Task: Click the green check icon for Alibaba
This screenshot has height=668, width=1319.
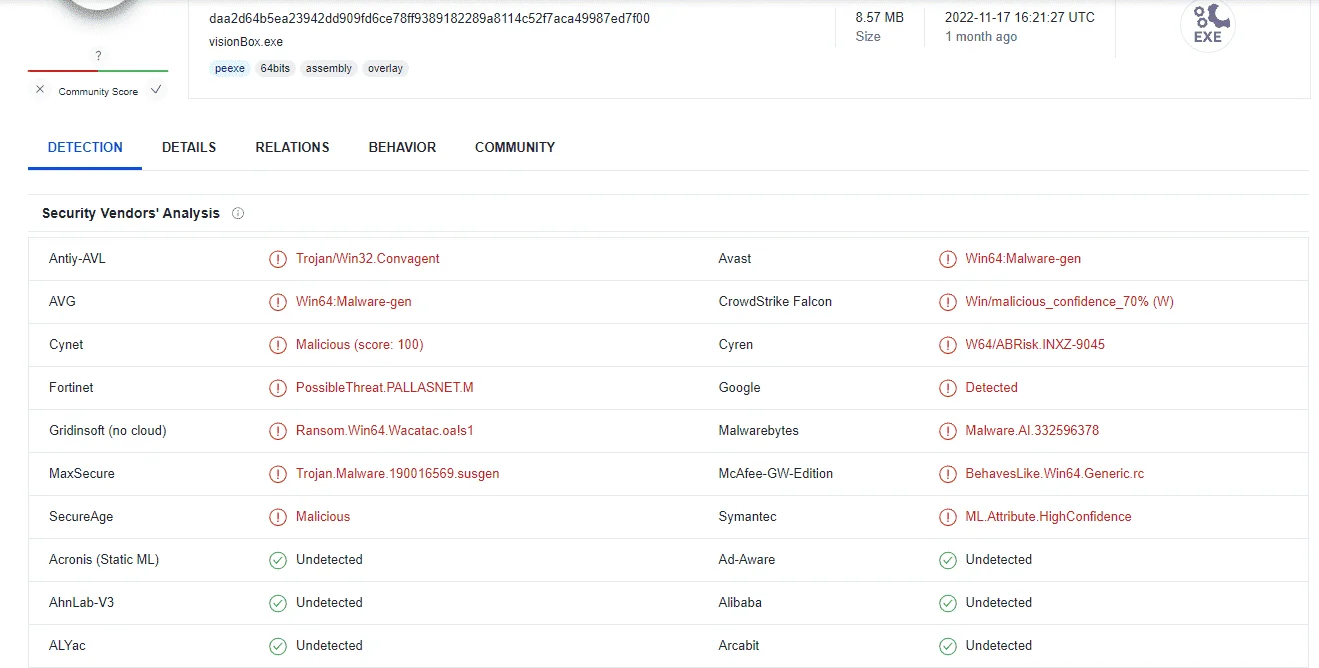Action: coord(947,603)
